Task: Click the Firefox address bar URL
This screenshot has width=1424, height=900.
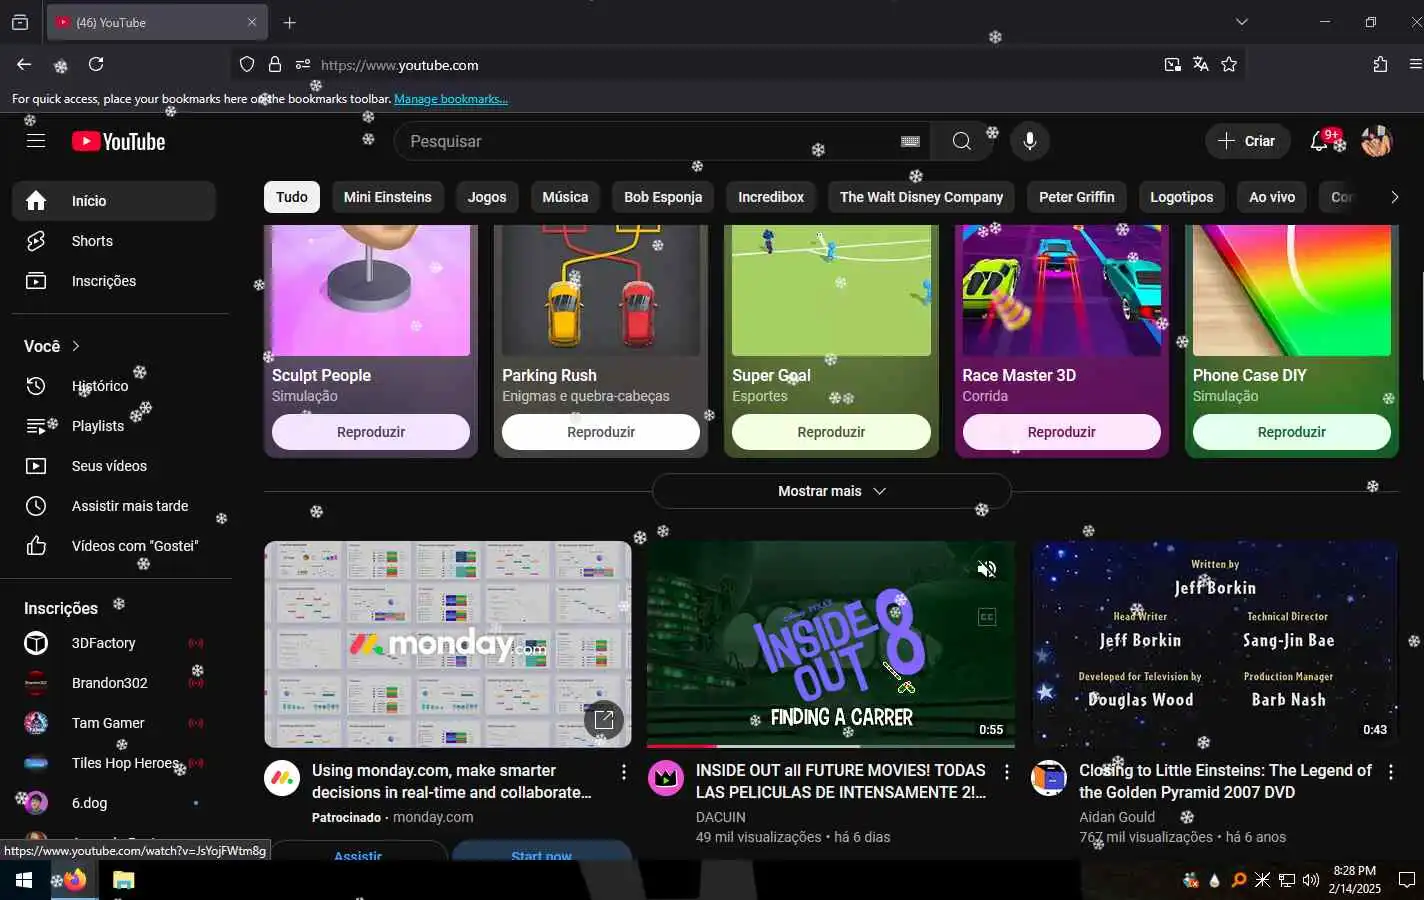Action: coord(400,65)
